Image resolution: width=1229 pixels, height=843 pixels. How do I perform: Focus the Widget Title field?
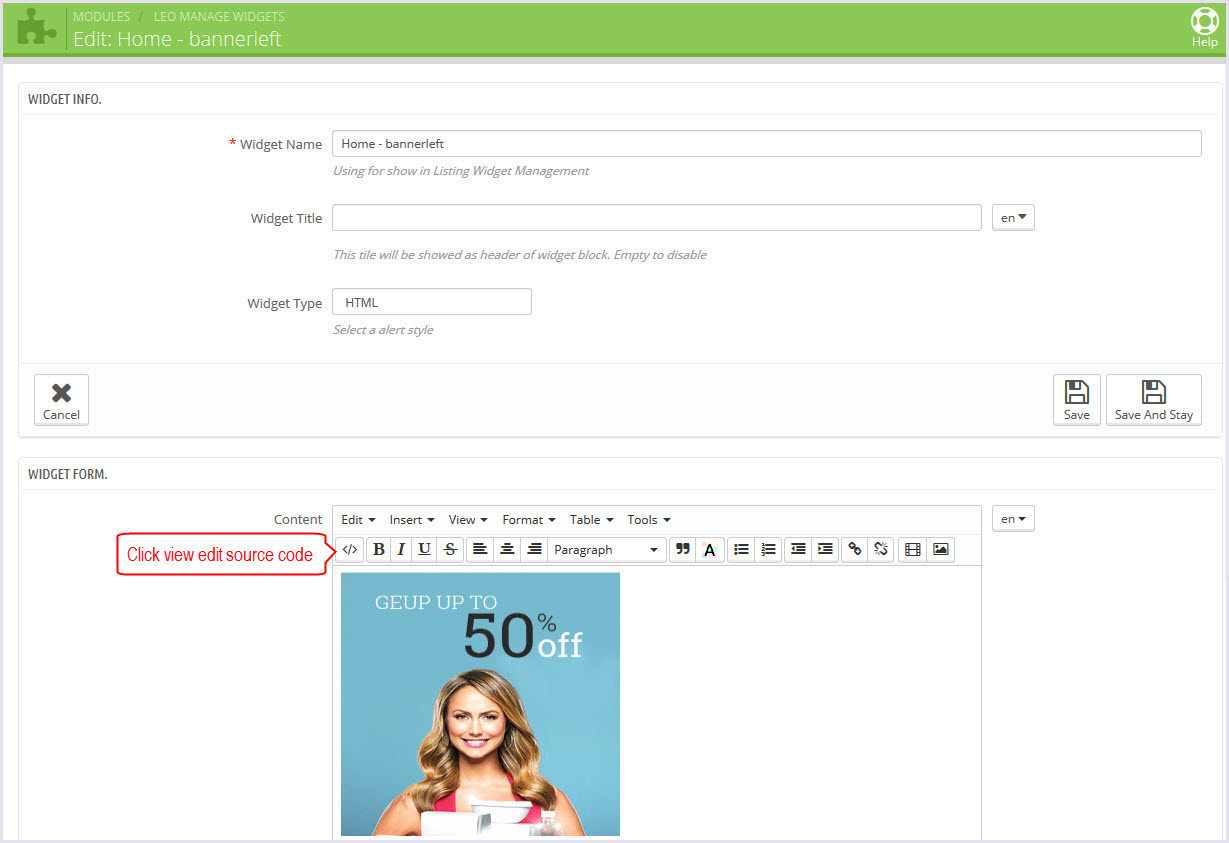[x=656, y=218]
